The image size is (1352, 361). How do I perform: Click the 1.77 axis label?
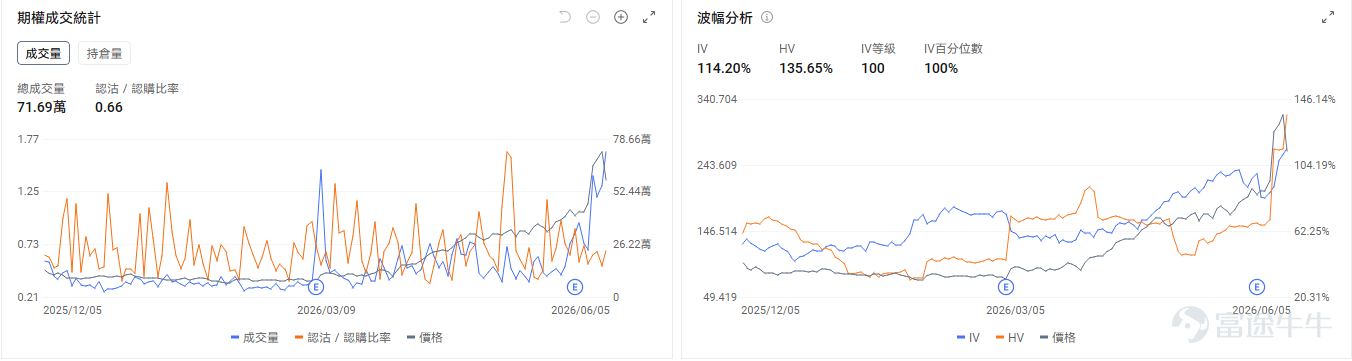(28, 139)
